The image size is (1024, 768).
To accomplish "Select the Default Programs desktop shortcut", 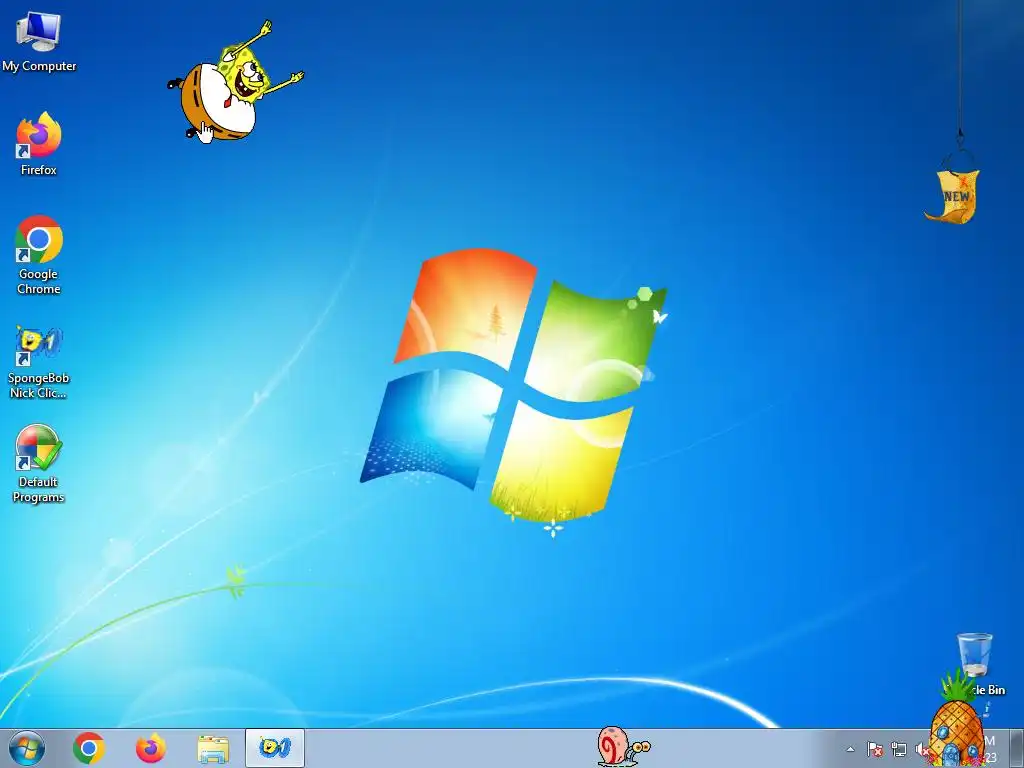I will [39, 464].
